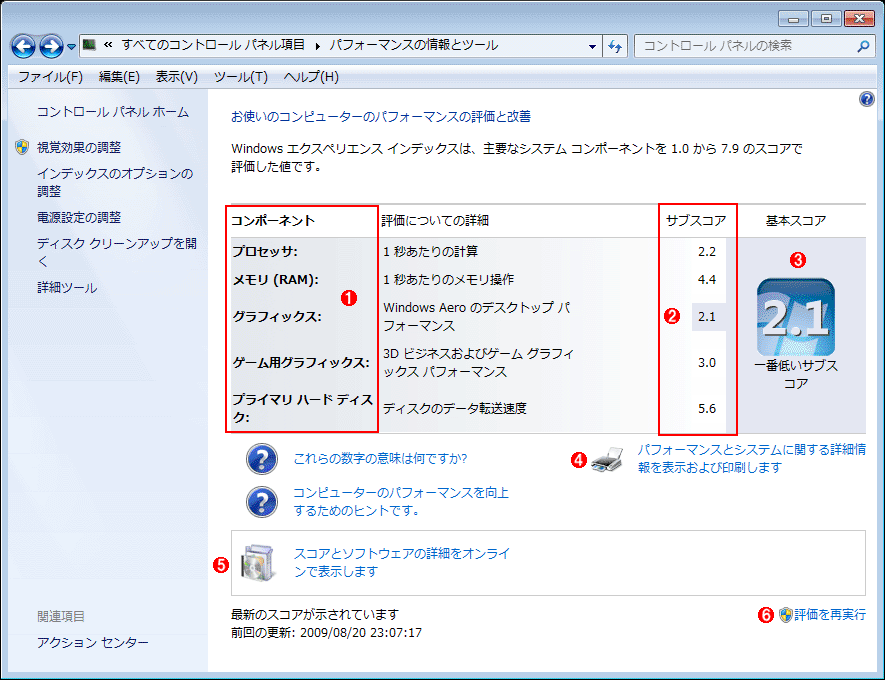The image size is (885, 680).
Task: Click the グラフィックス: subscore value 2.1
Action: [x=707, y=317]
